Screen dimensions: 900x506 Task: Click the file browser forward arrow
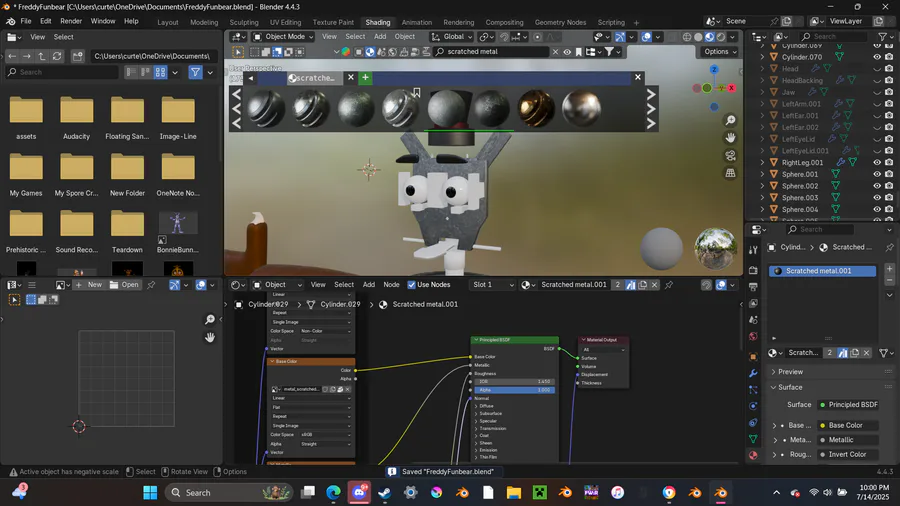click(x=27, y=56)
